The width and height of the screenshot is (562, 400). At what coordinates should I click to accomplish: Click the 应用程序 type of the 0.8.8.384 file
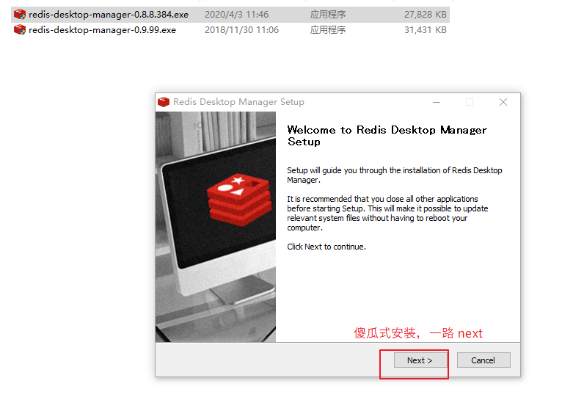coord(328,15)
